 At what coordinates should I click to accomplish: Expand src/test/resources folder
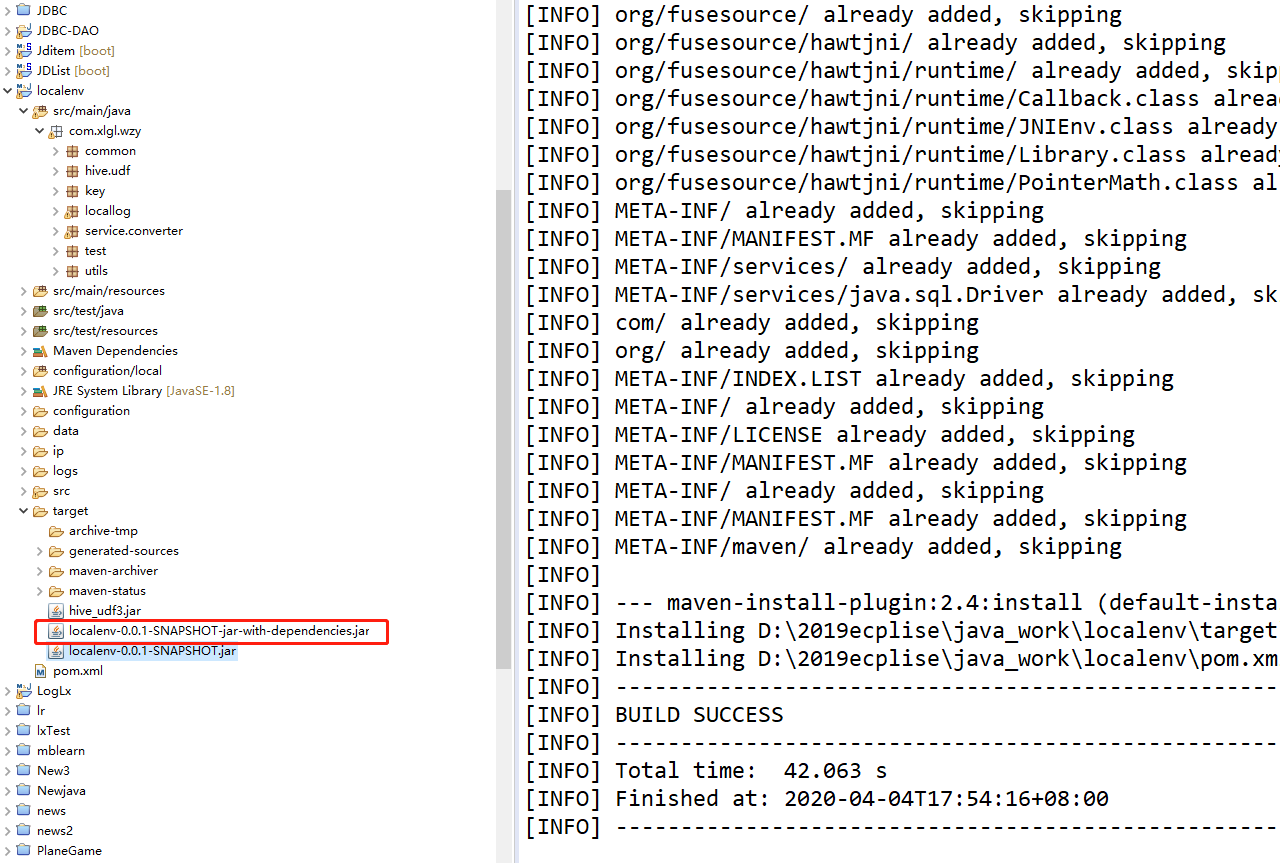tap(24, 330)
